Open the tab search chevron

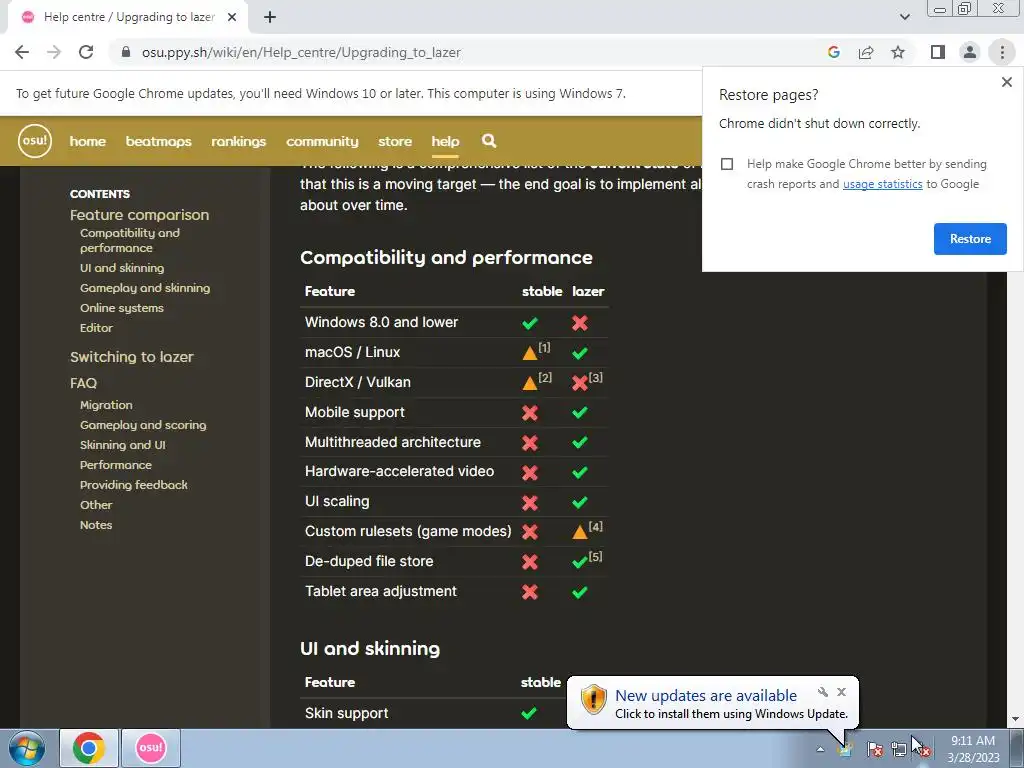[904, 17]
